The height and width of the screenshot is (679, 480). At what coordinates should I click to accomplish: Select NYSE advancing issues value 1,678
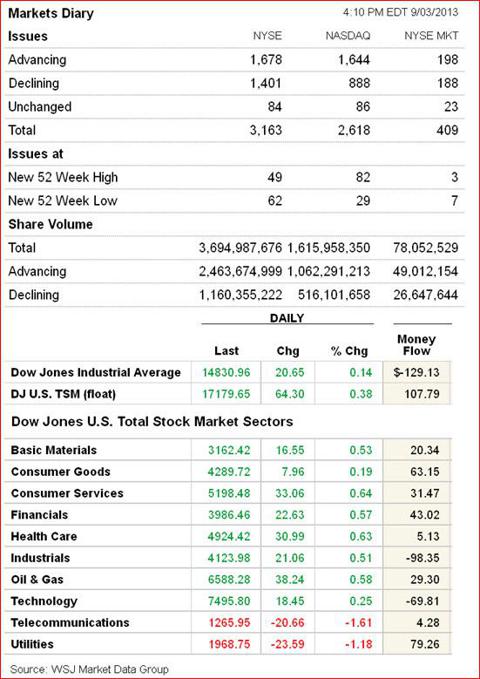coord(266,59)
